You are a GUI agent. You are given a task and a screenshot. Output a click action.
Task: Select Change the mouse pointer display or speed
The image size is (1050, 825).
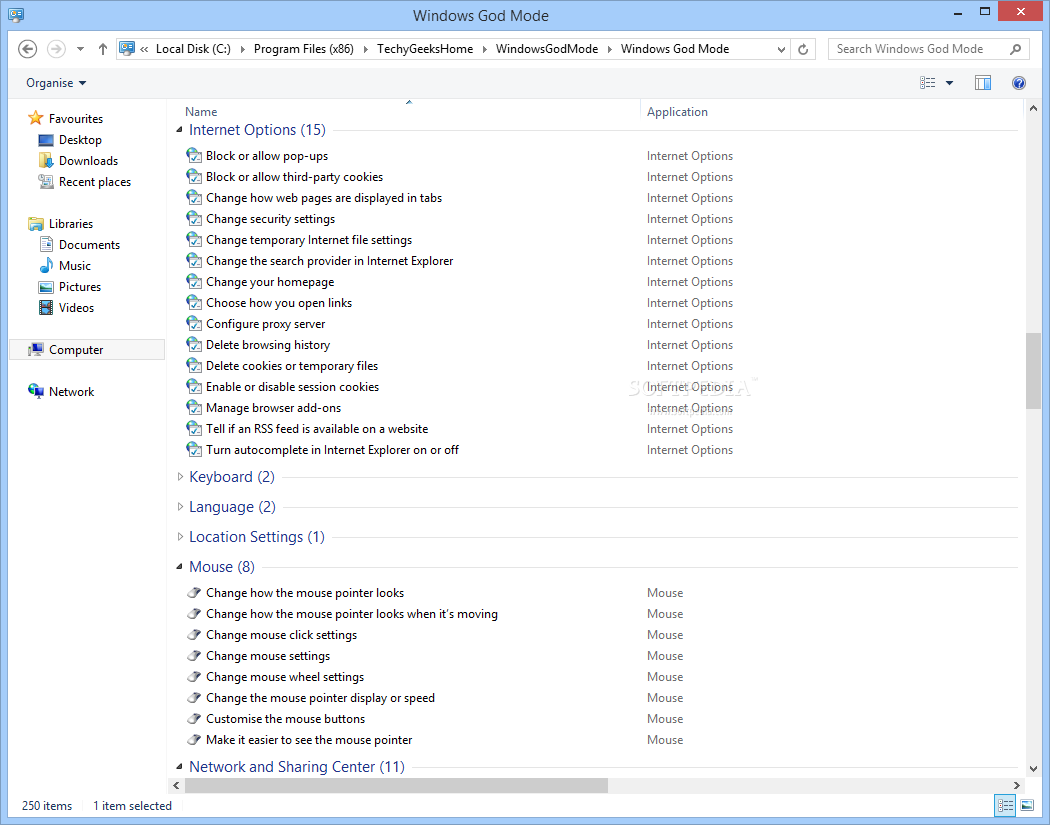pyautogui.click(x=321, y=698)
